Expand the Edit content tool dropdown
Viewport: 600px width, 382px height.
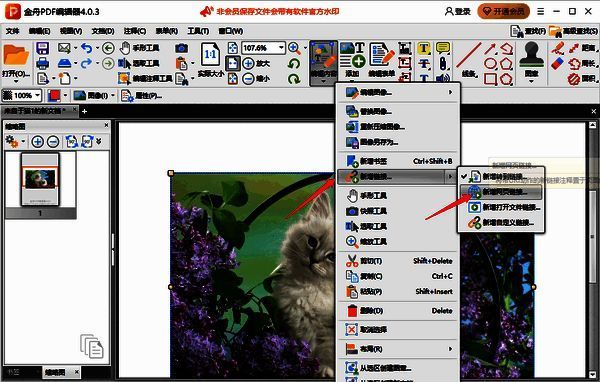click(323, 82)
